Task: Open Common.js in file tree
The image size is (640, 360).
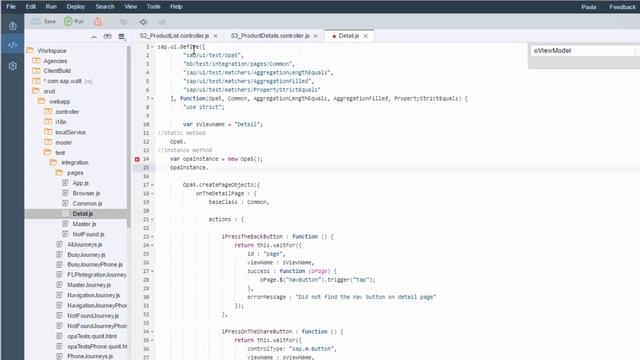Action: tap(87, 203)
